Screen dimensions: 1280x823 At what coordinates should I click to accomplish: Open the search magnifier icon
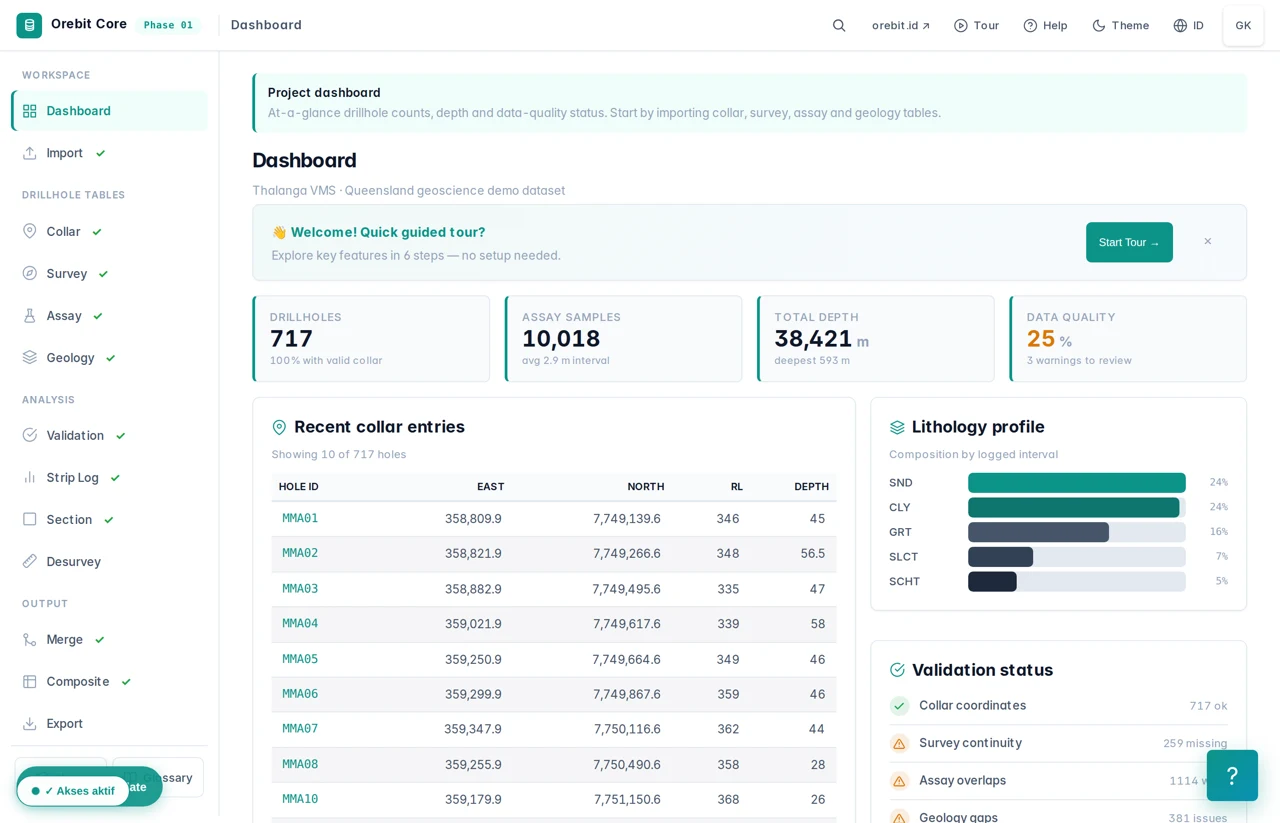[839, 25]
